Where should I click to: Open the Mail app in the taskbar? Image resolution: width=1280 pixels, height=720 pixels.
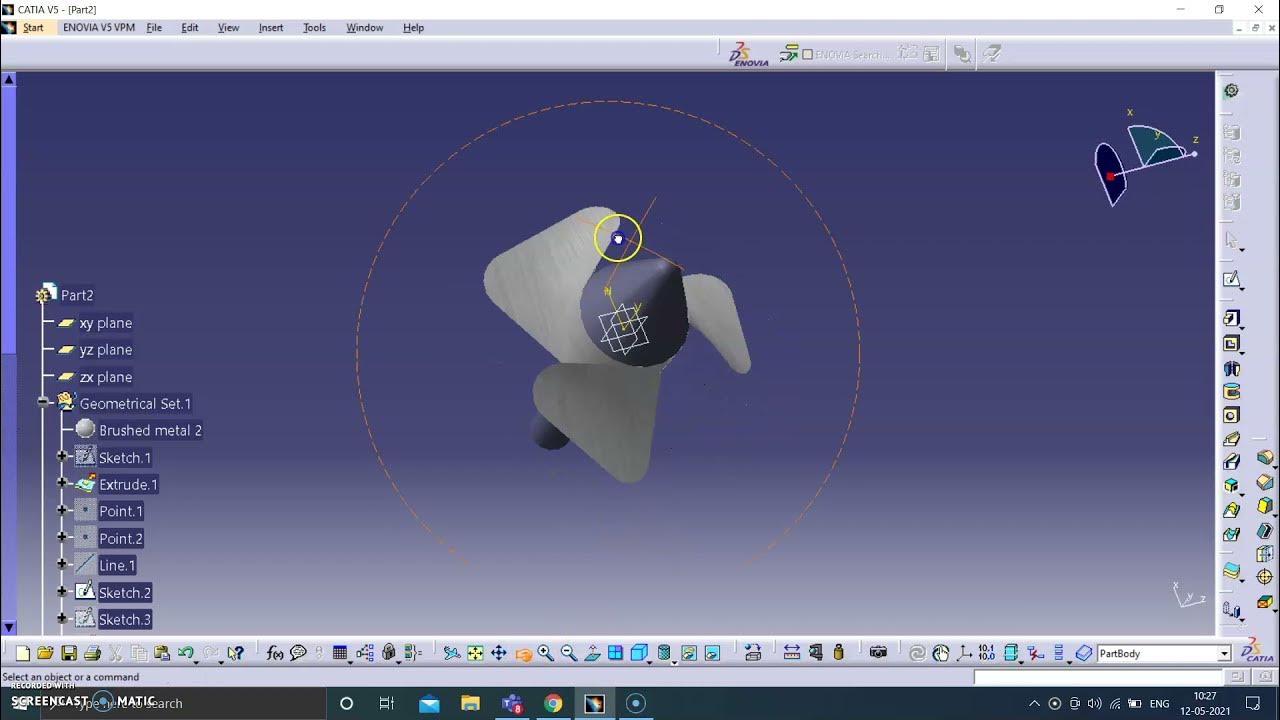[x=429, y=703]
